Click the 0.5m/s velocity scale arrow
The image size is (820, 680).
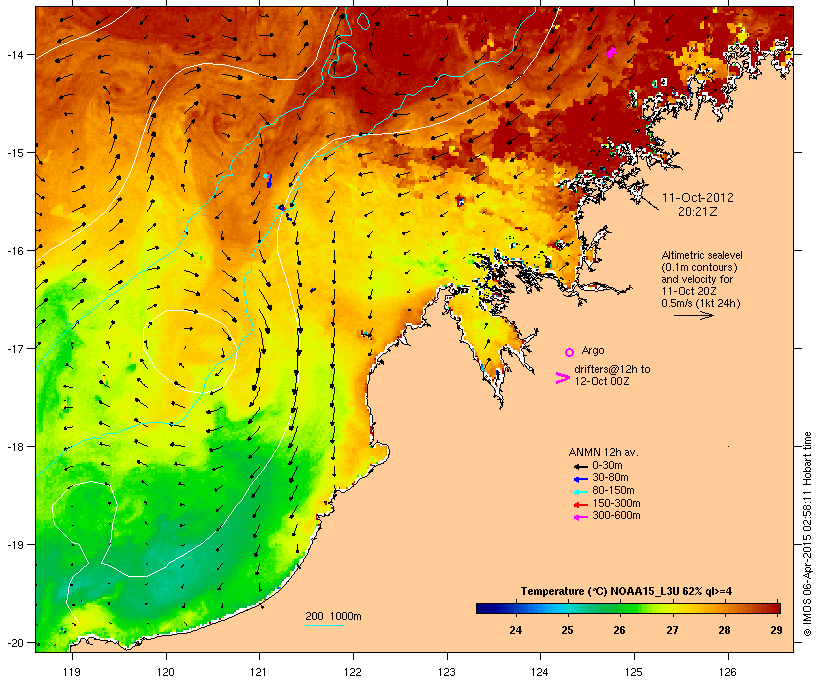click(693, 315)
